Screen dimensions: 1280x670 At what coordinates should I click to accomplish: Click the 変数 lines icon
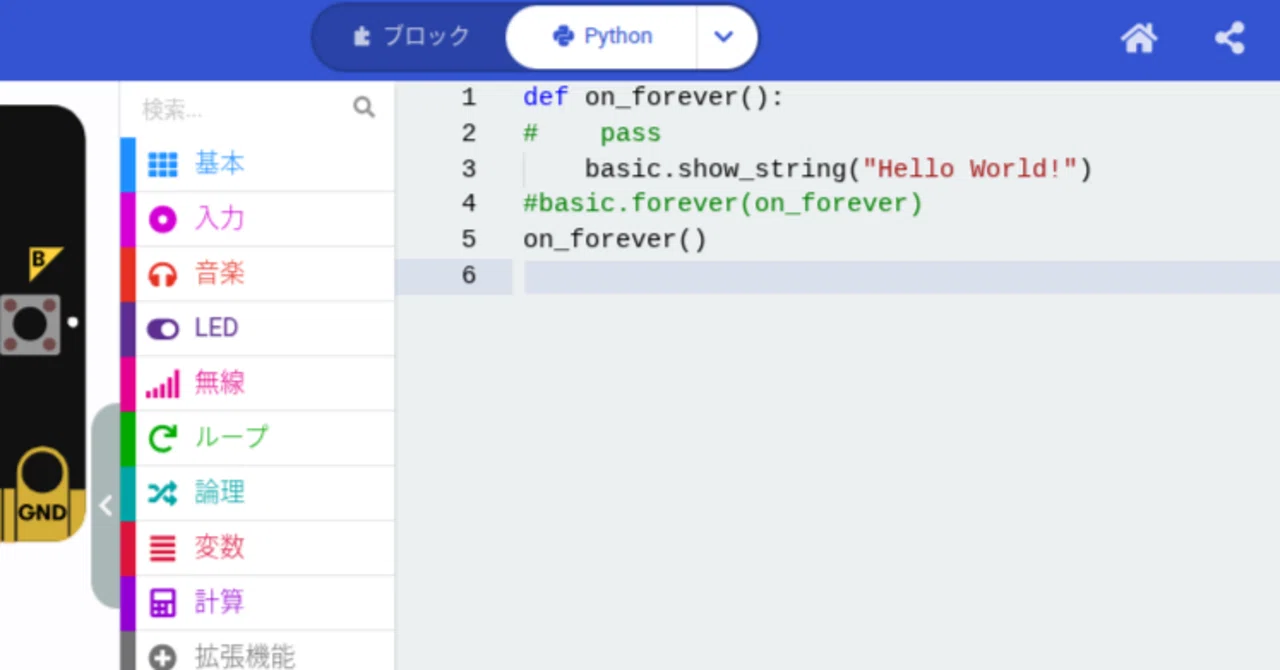pyautogui.click(x=162, y=548)
